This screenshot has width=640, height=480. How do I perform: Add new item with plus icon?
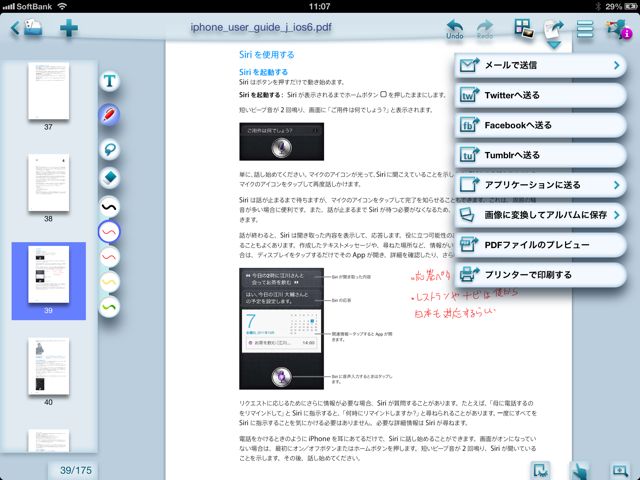click(x=69, y=28)
